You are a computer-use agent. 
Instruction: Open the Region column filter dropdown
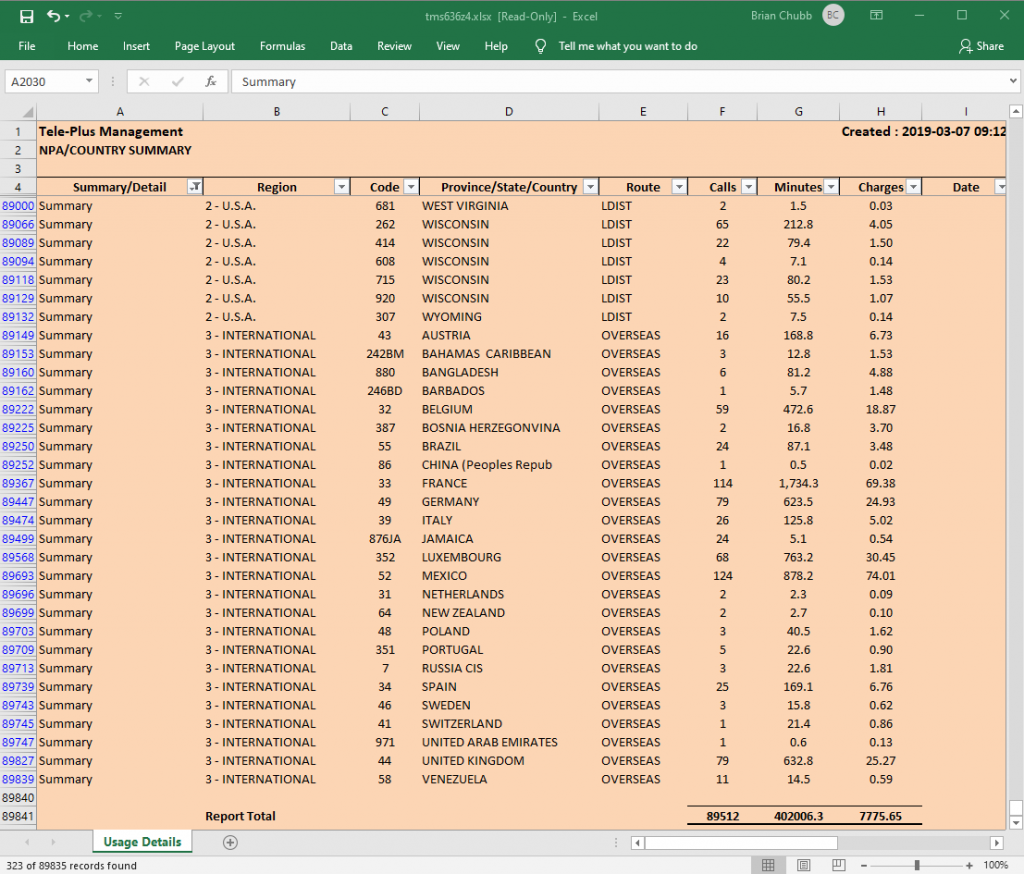[341, 187]
